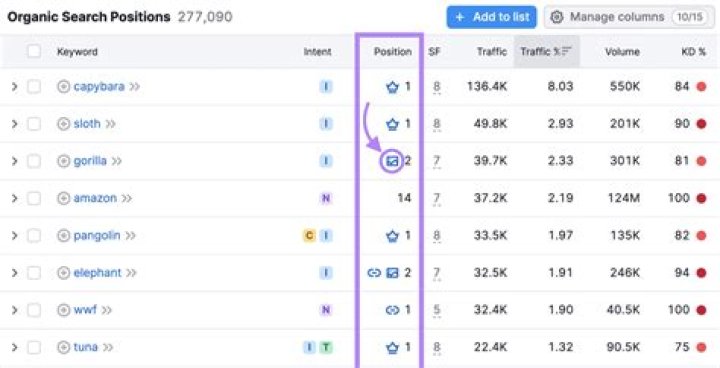Click the T intent badge for tuna

pos(326,347)
